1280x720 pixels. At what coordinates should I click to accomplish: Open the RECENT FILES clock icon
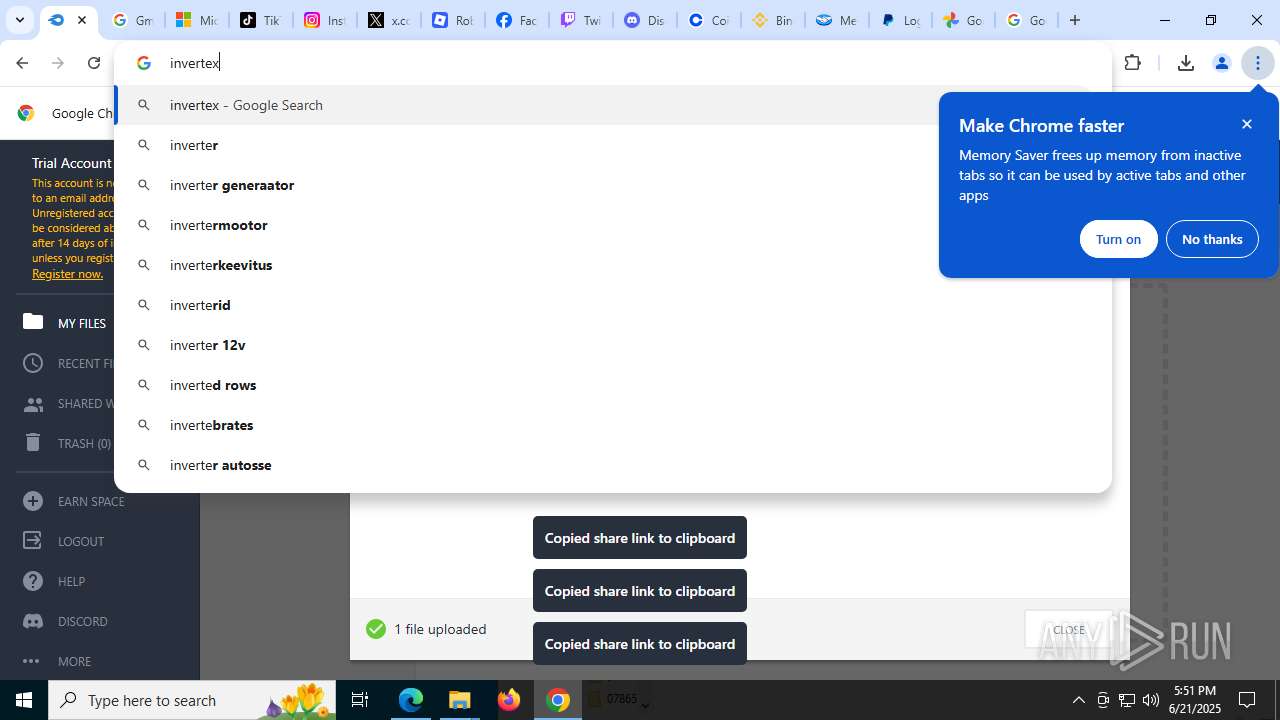pyautogui.click(x=33, y=363)
